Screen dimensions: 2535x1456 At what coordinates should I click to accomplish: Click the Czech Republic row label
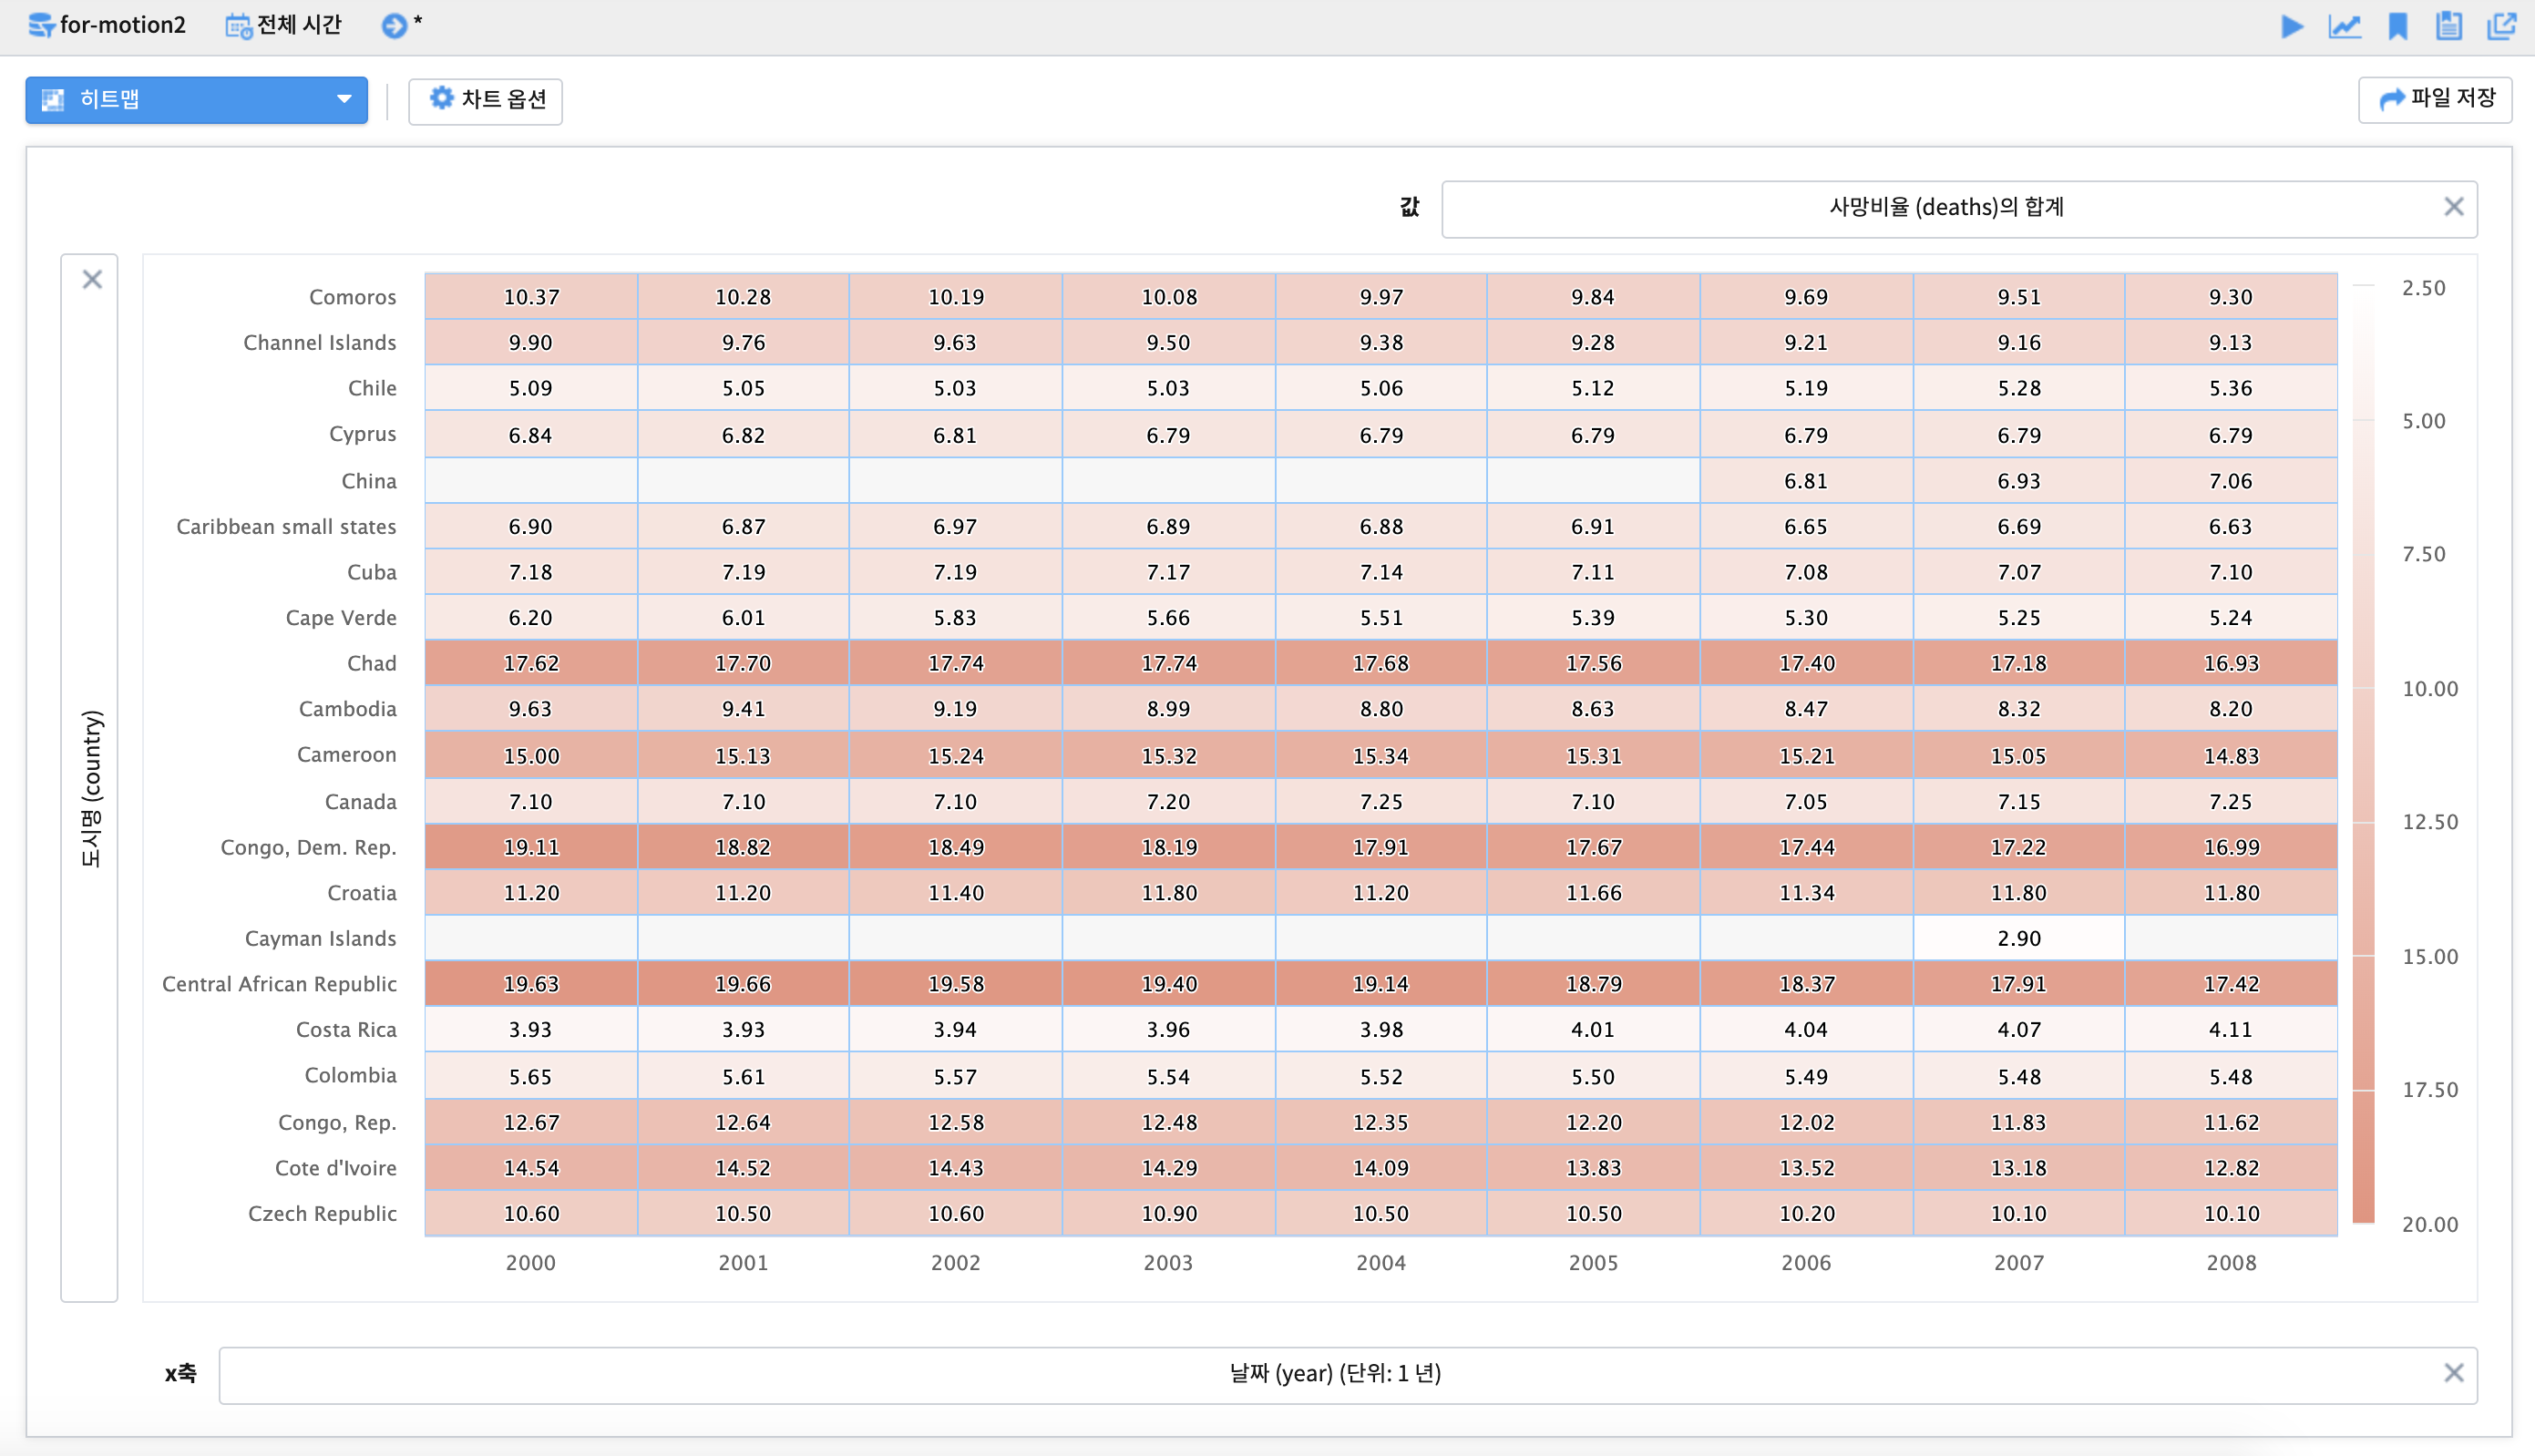322,1214
